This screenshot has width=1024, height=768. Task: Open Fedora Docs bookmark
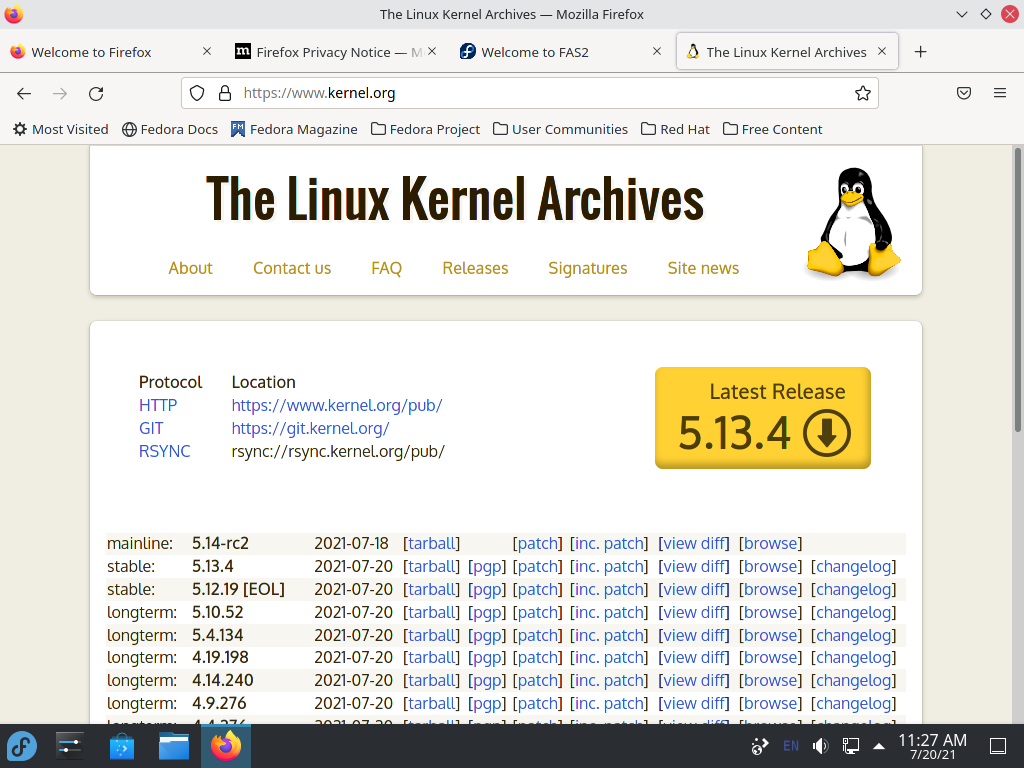pos(170,129)
